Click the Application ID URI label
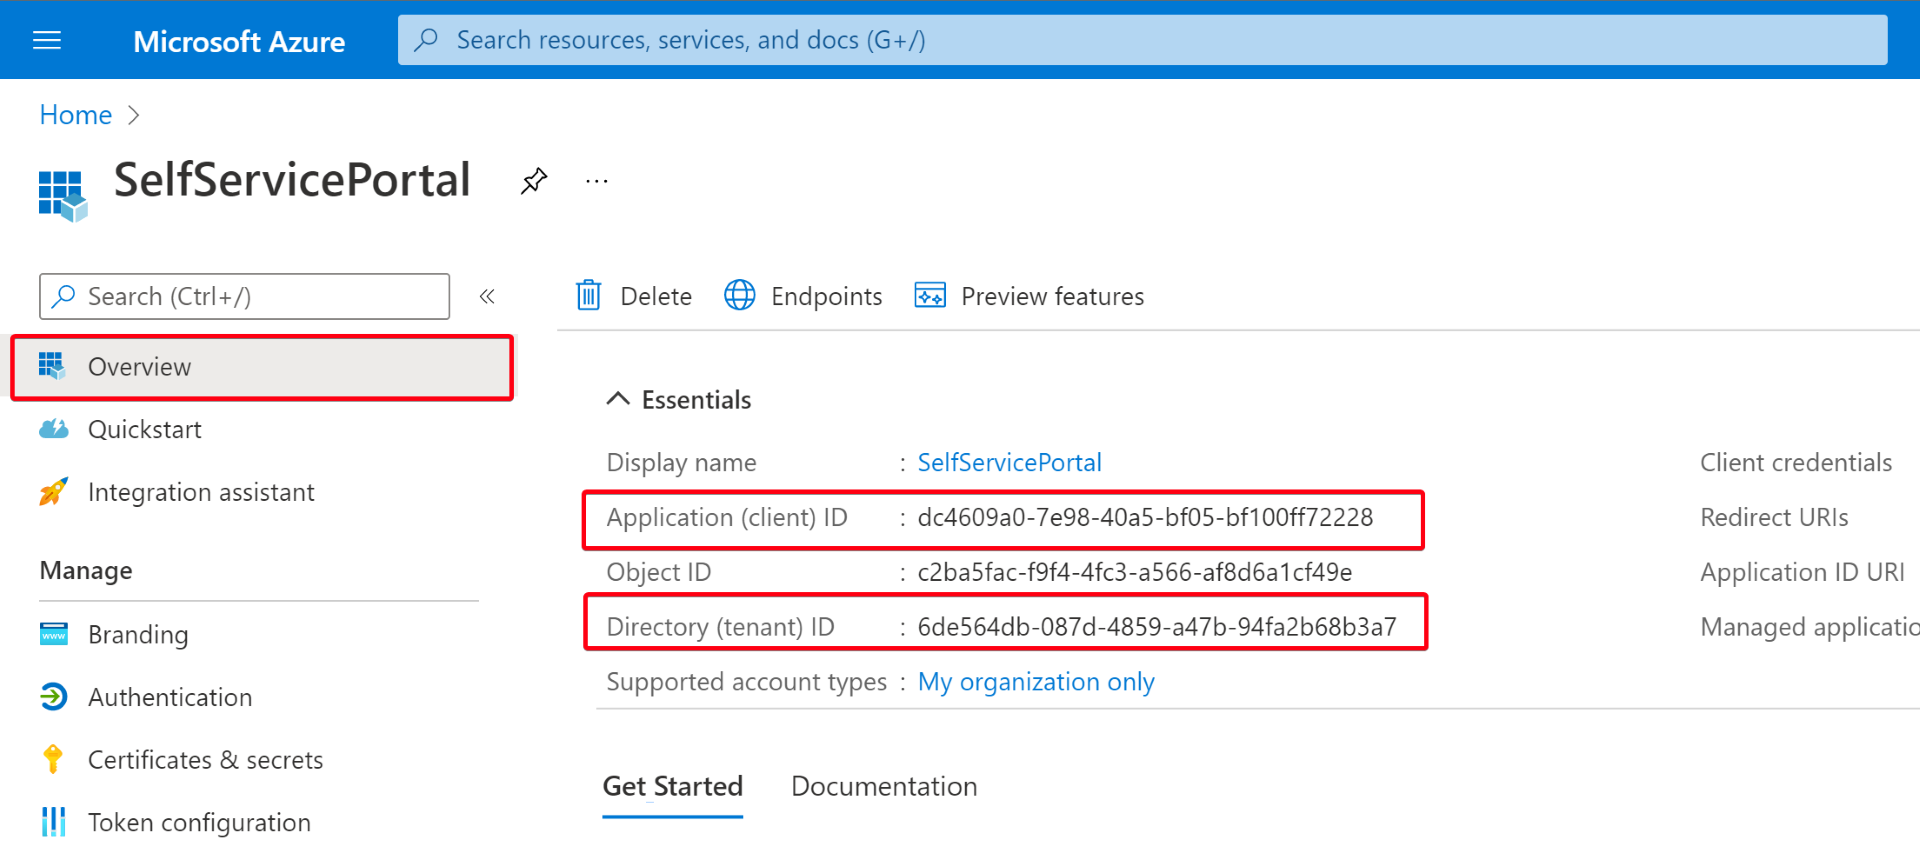 [1802, 572]
